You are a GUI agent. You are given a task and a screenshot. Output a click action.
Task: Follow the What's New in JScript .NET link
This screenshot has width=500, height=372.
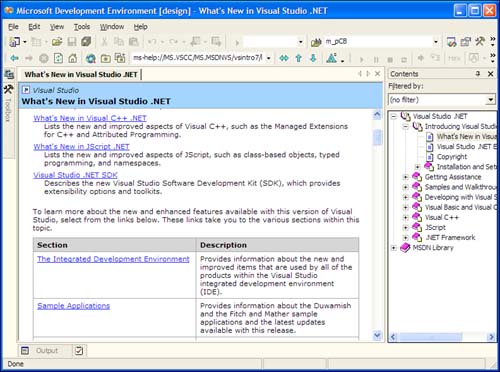click(x=81, y=147)
